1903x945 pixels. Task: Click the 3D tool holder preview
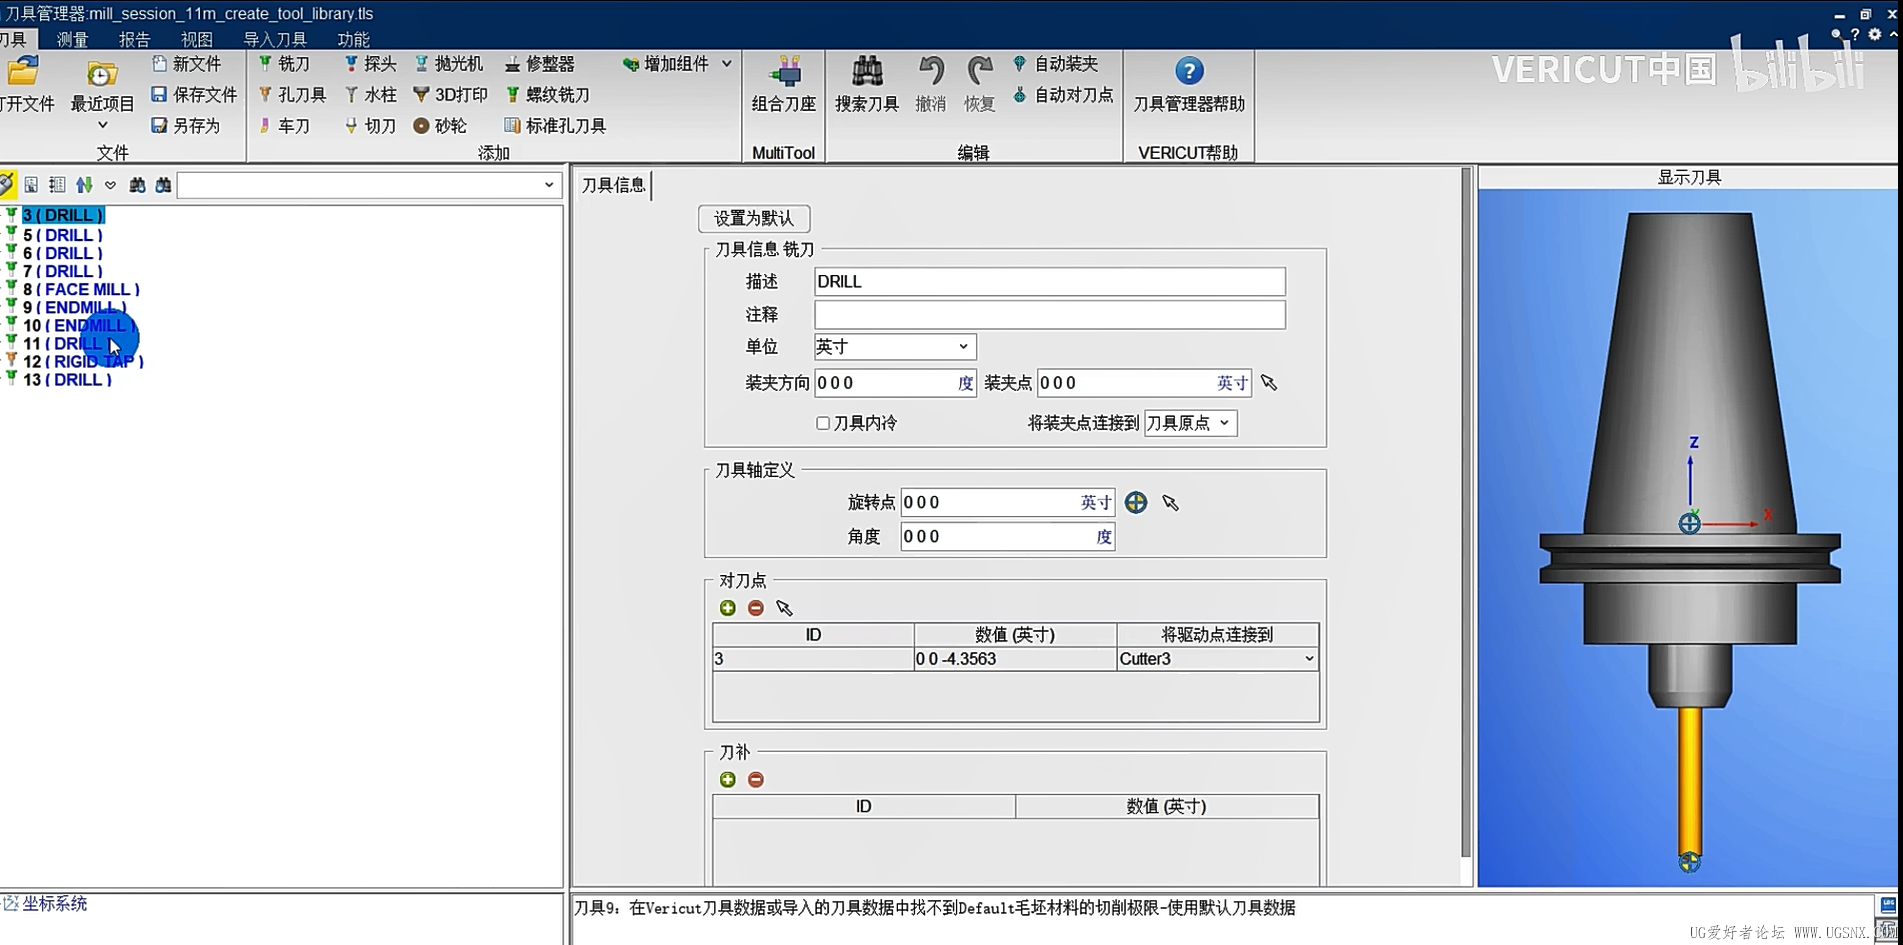point(1689,538)
